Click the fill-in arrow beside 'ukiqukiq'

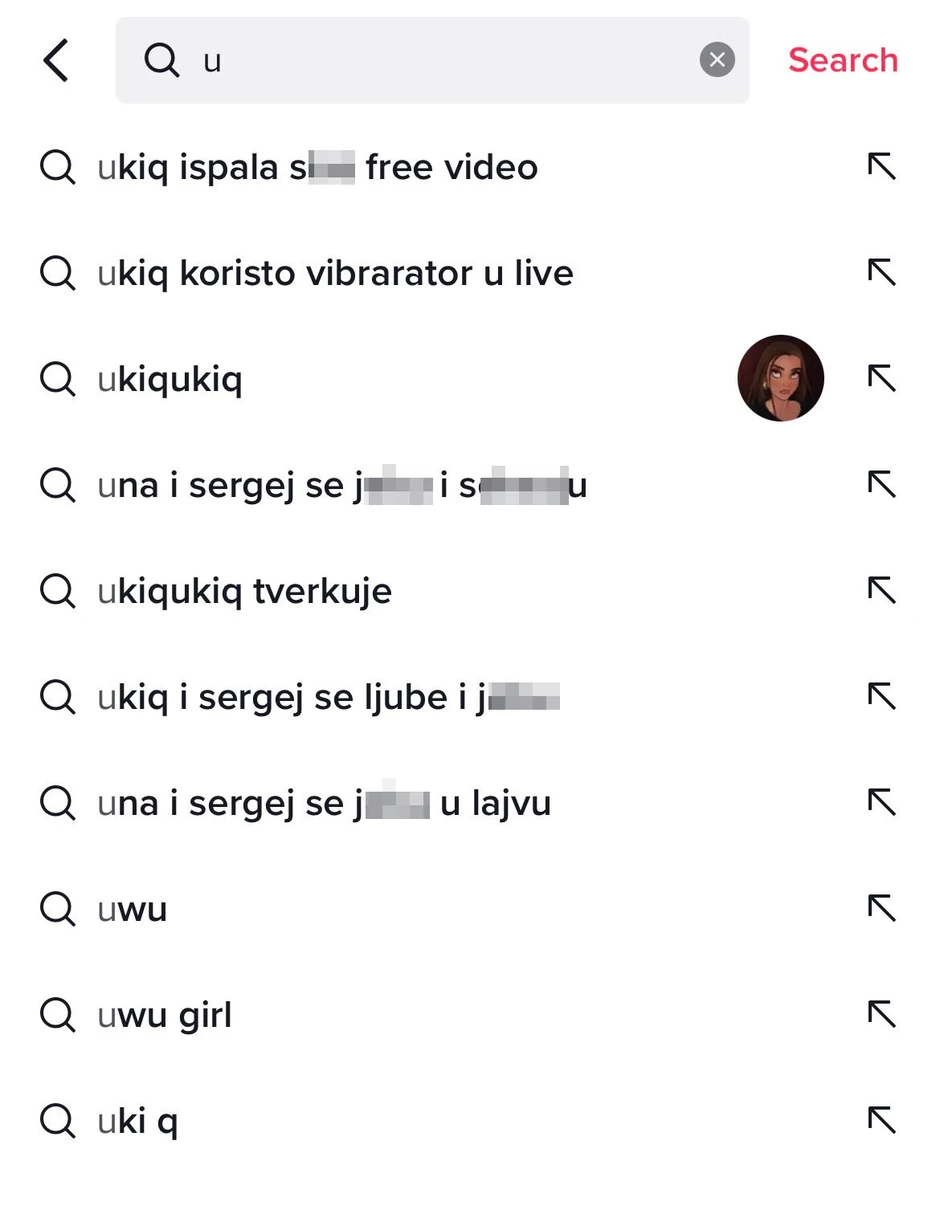pyautogui.click(x=881, y=378)
